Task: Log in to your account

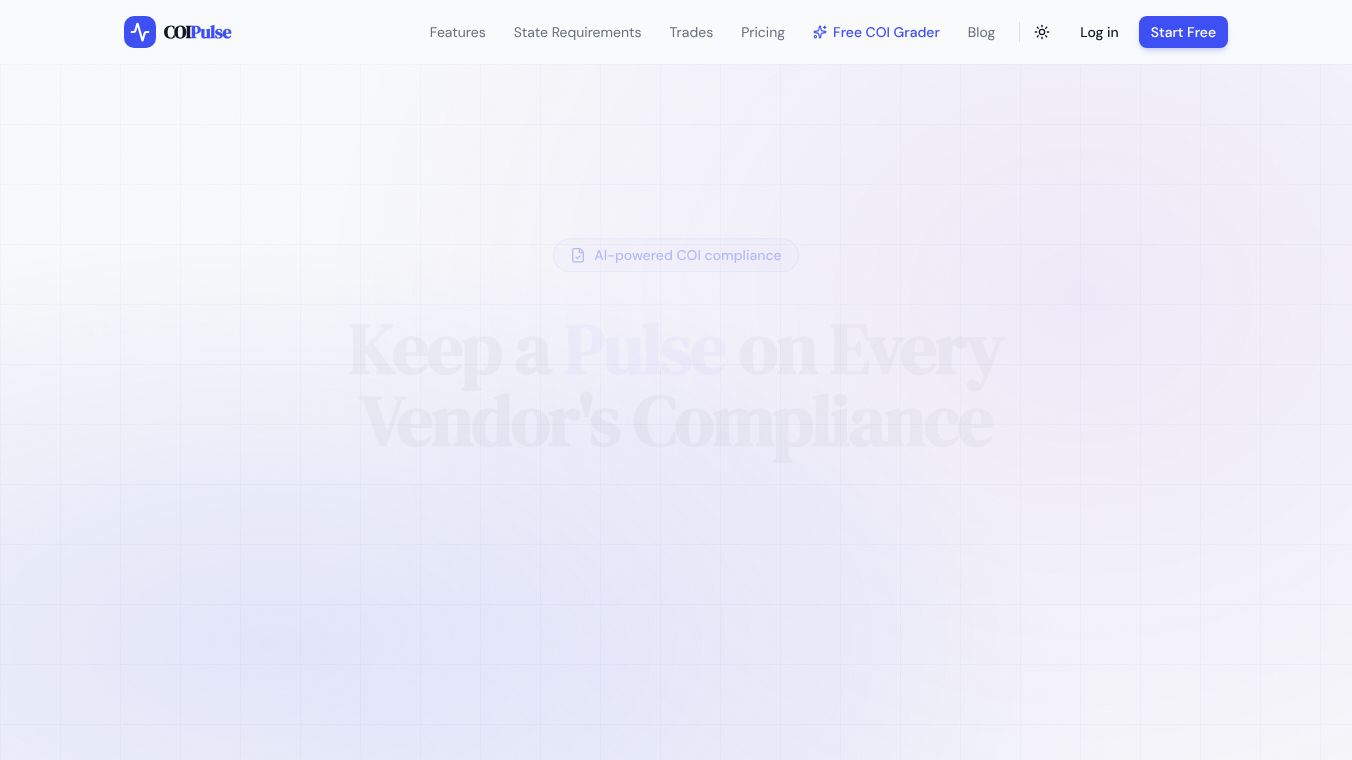Action: pyautogui.click(x=1099, y=32)
